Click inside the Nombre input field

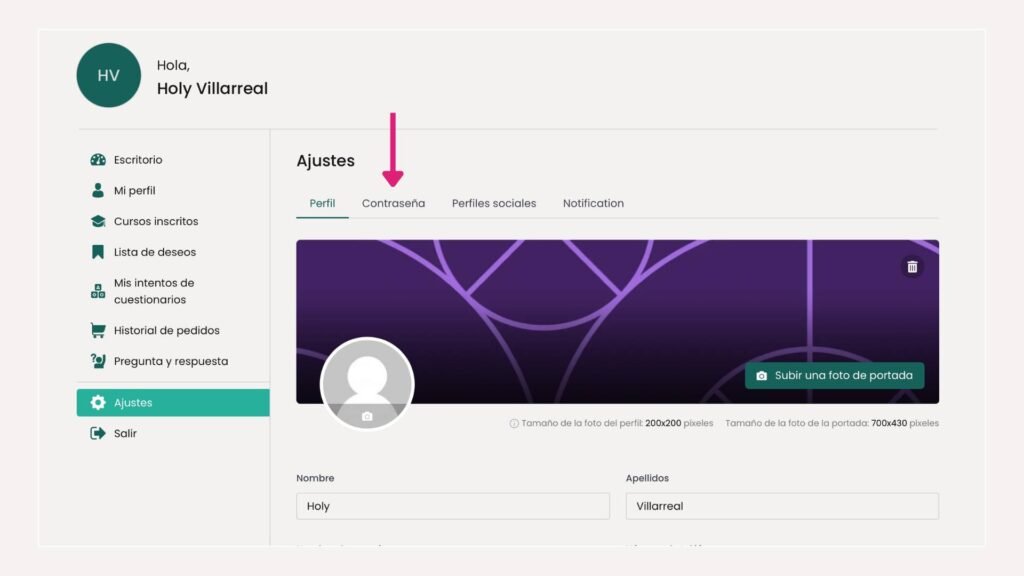click(452, 506)
